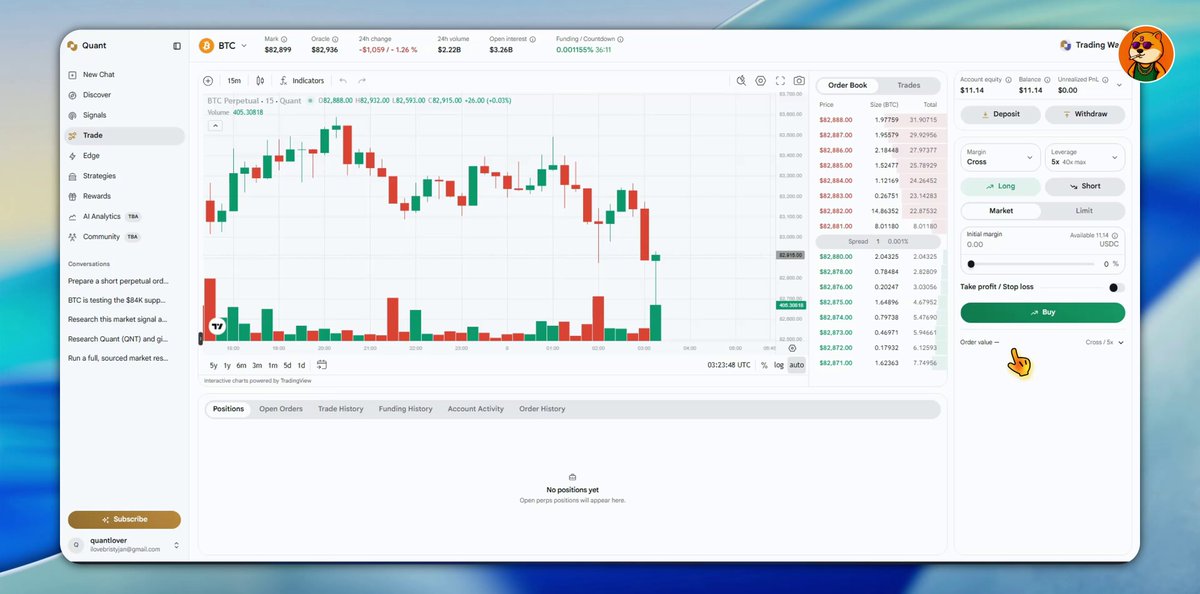Toggle auto scale on chart
Screen dimensions: 1200x594
pos(796,365)
